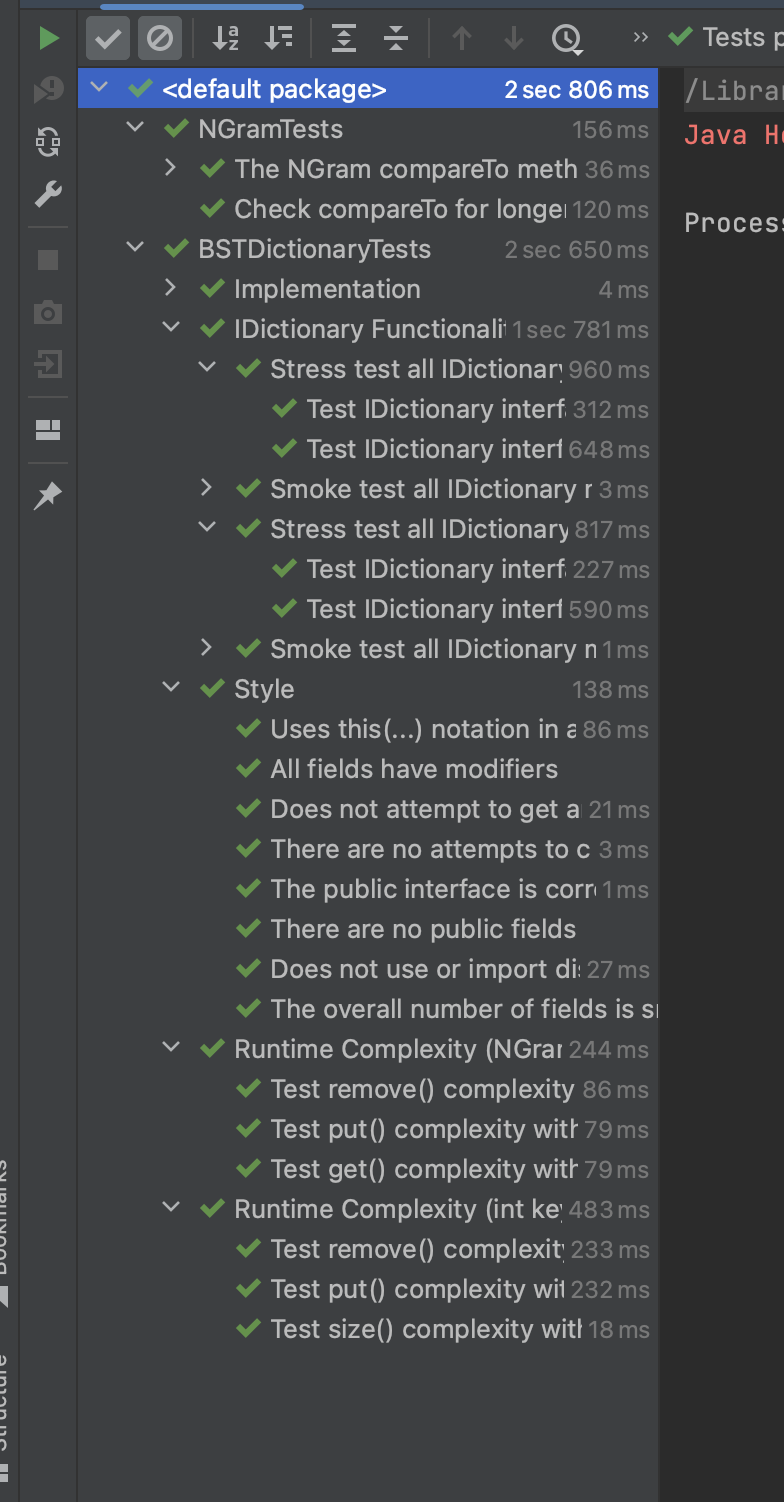
Task: Collapse the Style test group
Action: 171,689
